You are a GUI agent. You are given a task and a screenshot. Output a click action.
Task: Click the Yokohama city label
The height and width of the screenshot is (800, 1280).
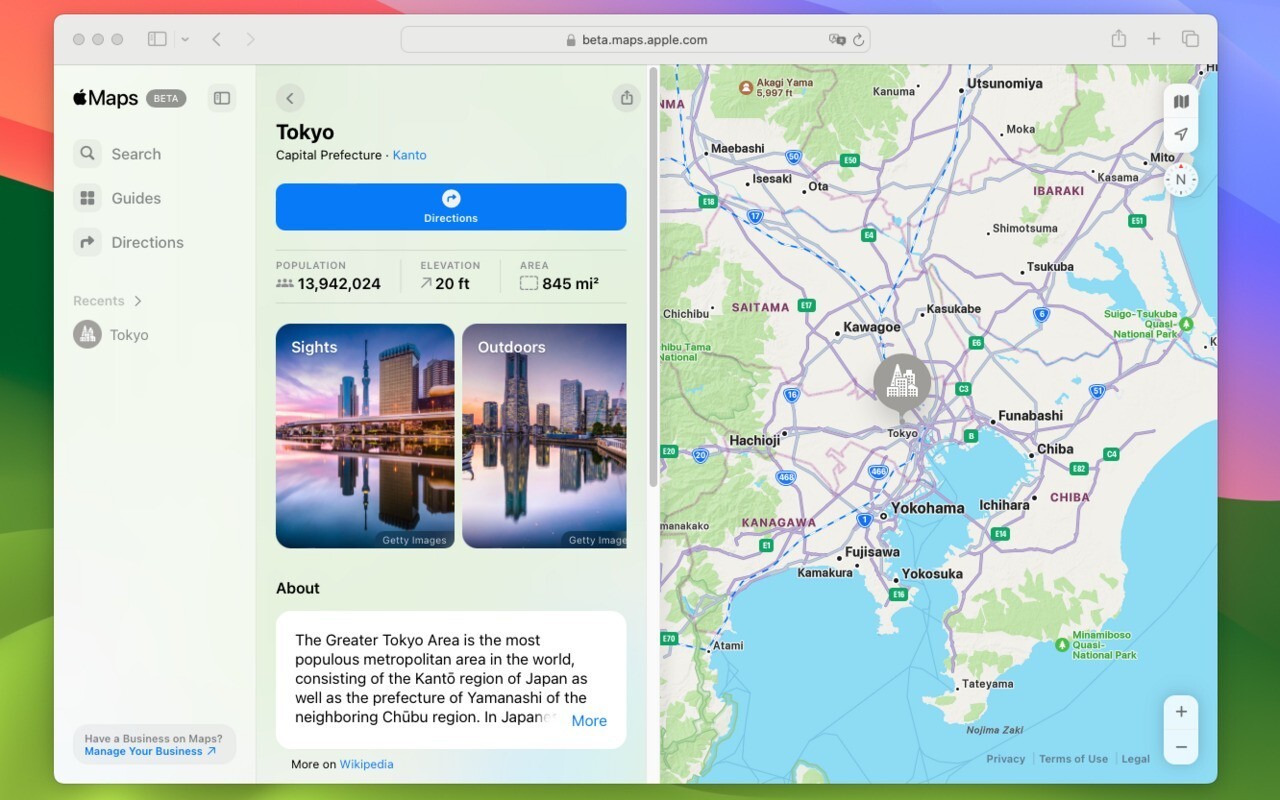[928, 508]
